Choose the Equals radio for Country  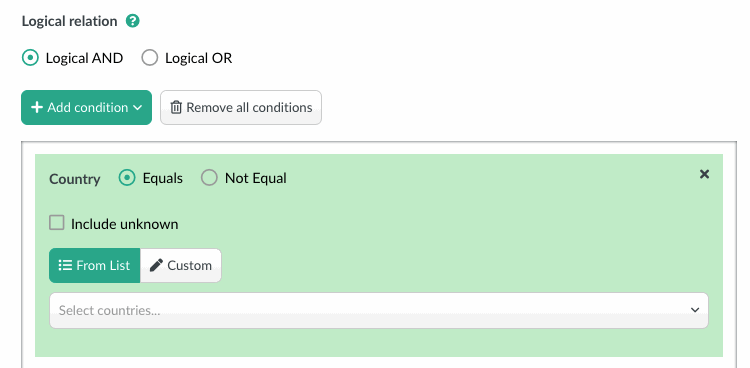[x=127, y=178]
